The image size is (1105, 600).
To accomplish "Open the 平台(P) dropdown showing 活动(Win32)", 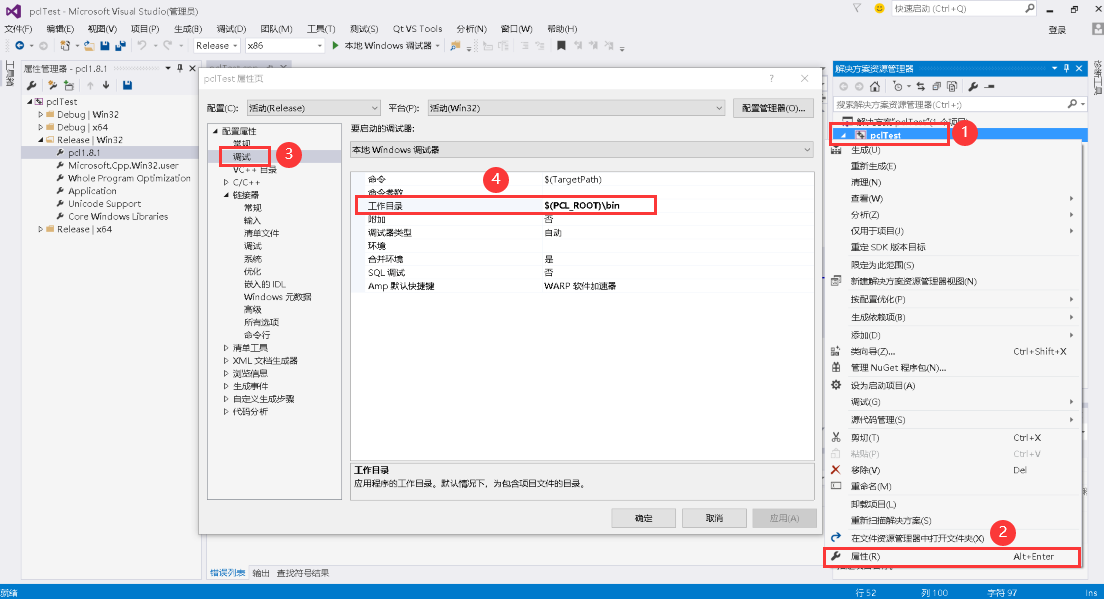I will [x=576, y=108].
